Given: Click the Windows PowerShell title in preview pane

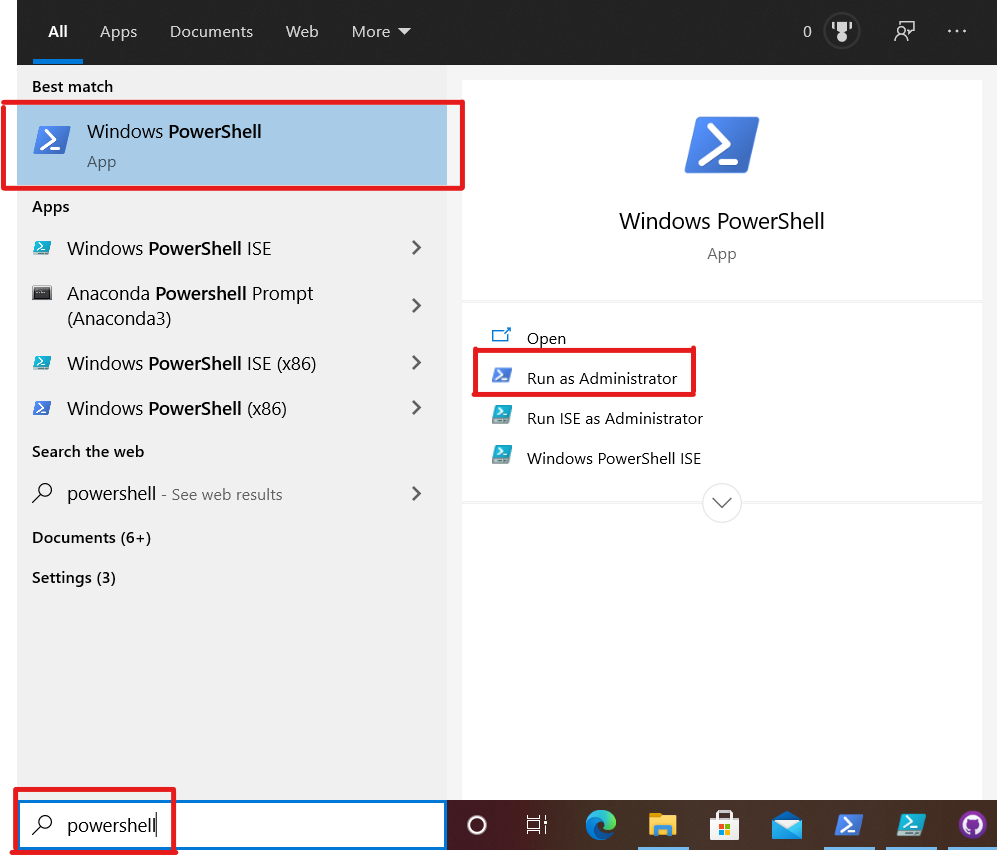Looking at the screenshot, I should pos(722,221).
